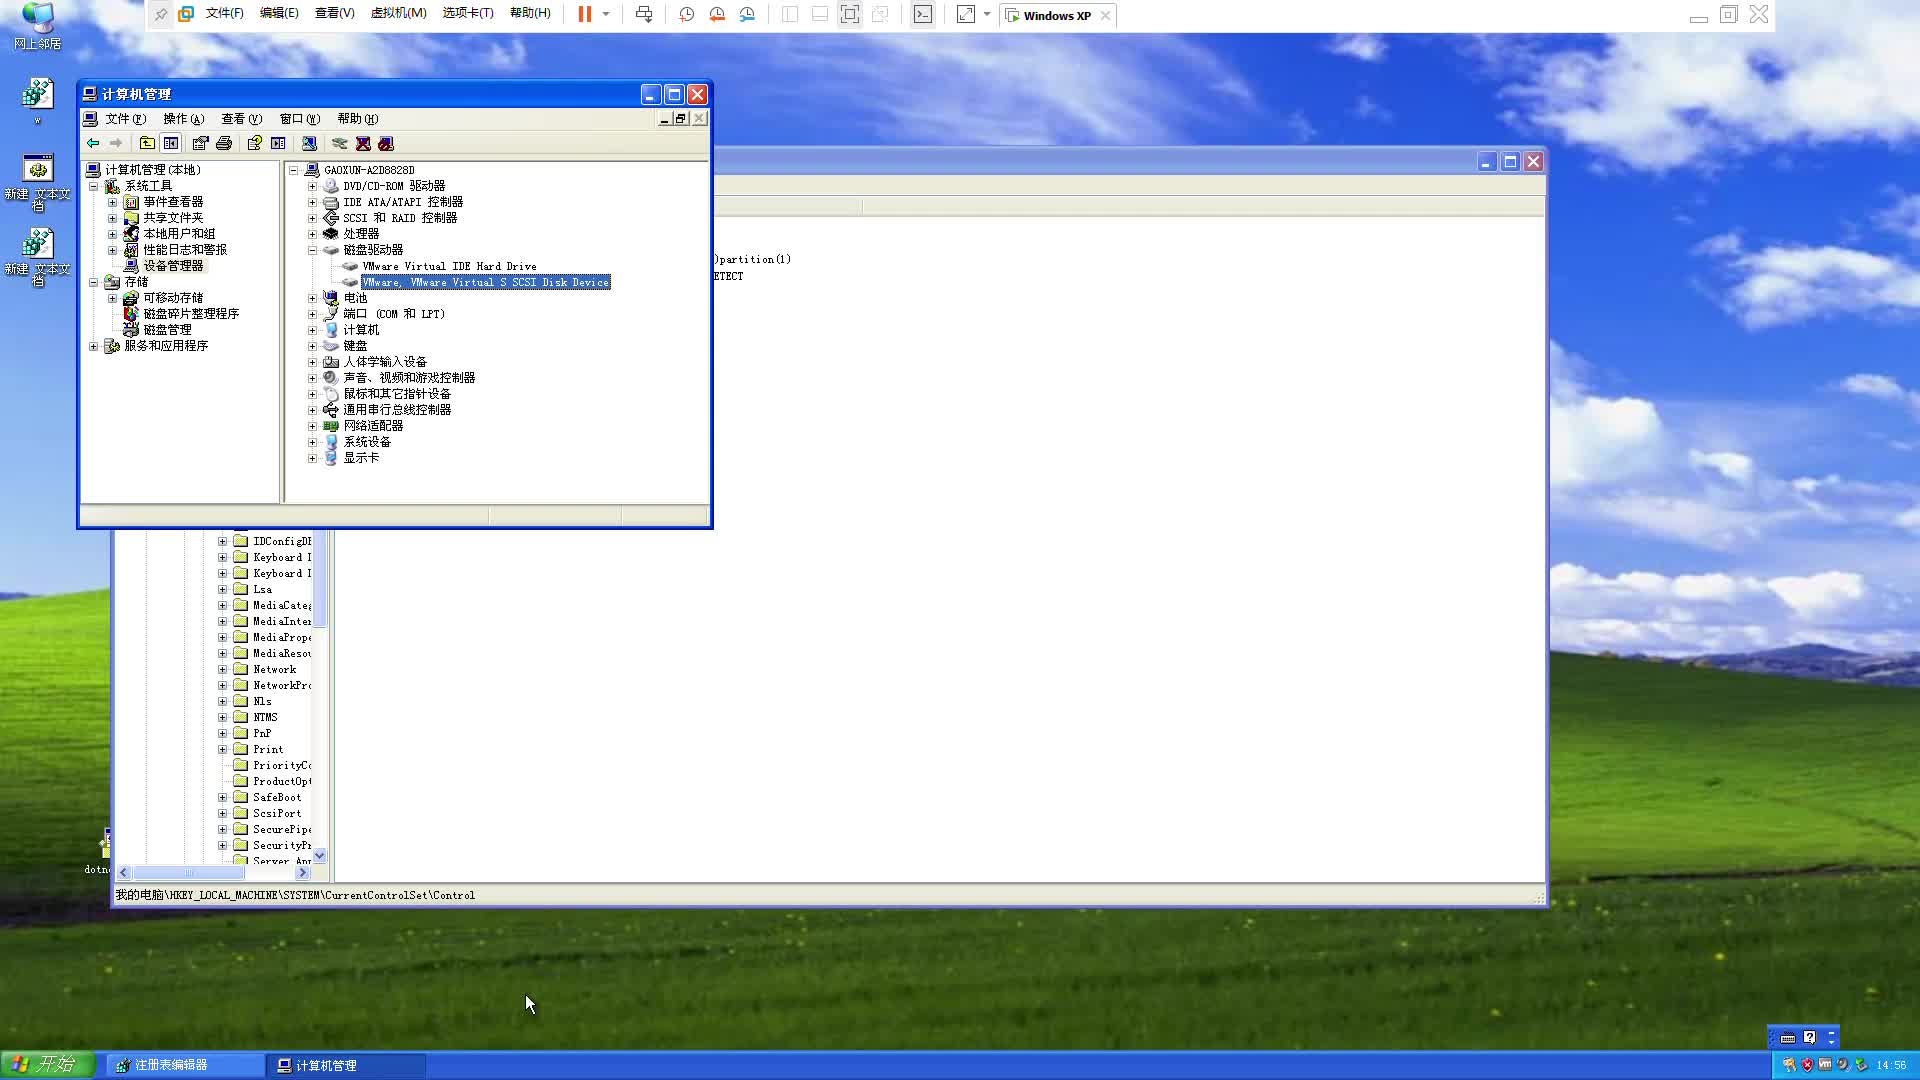The width and height of the screenshot is (1920, 1080).
Task: Click the VMware pause virtual machine button
Action: coord(585,14)
